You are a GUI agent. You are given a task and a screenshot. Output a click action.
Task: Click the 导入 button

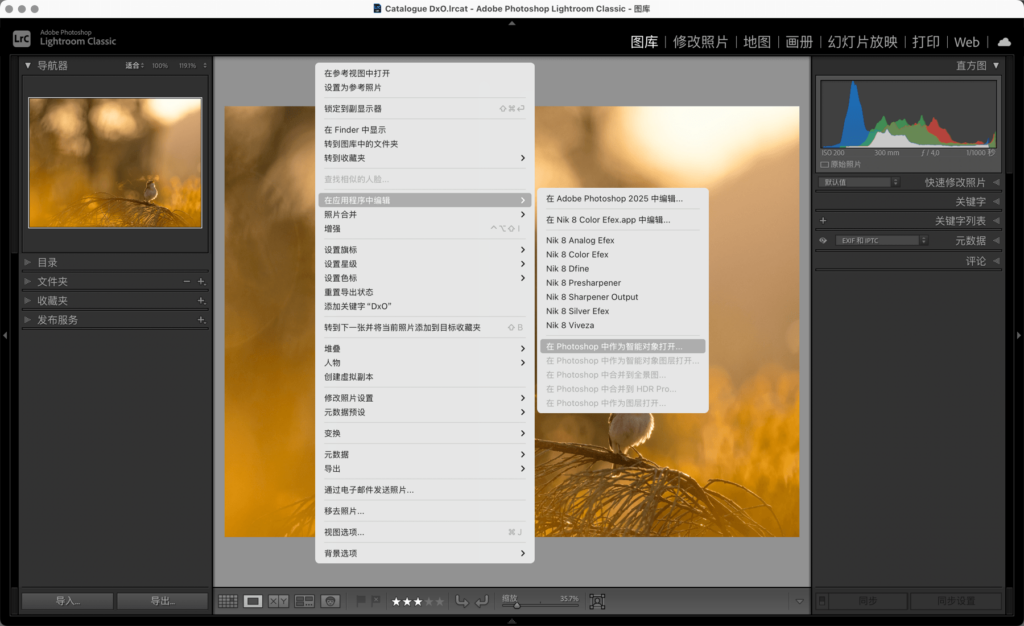(x=67, y=601)
